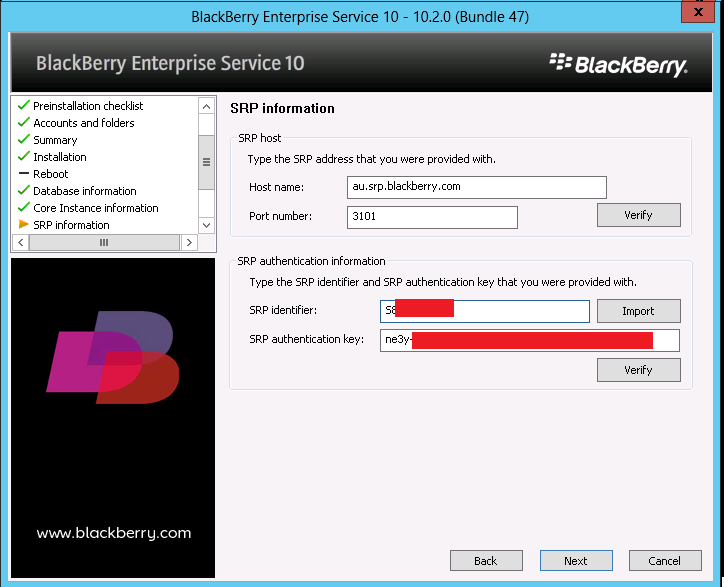Select Core Instance information step
The width and height of the screenshot is (724, 587).
click(96, 208)
